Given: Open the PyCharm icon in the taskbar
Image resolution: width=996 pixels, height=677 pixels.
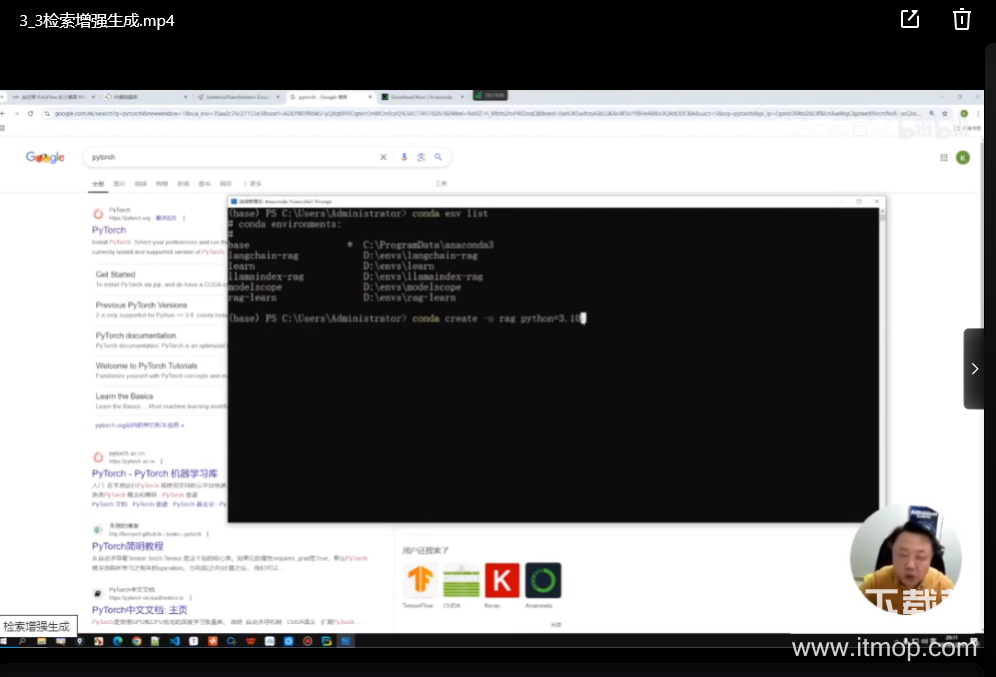Looking at the screenshot, I should (326, 641).
